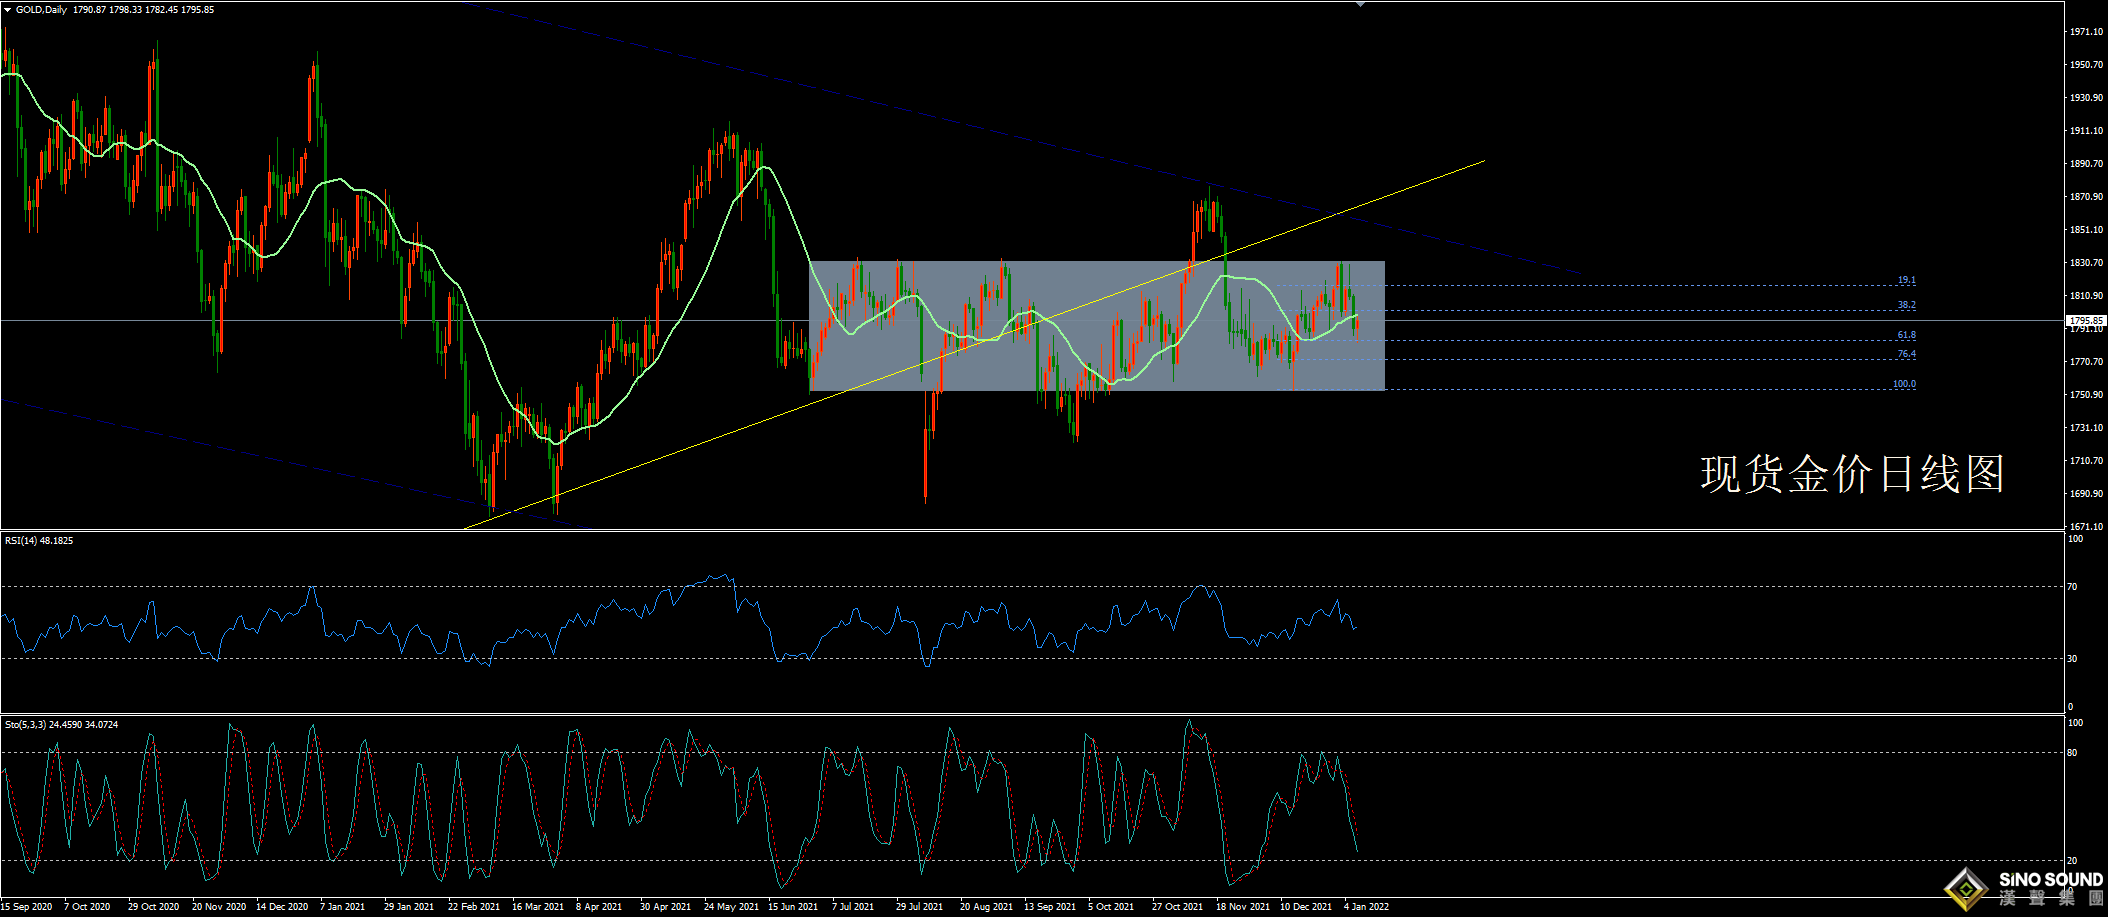
Task: Click the 现货金价日线图 text label
Action: 1852,474
